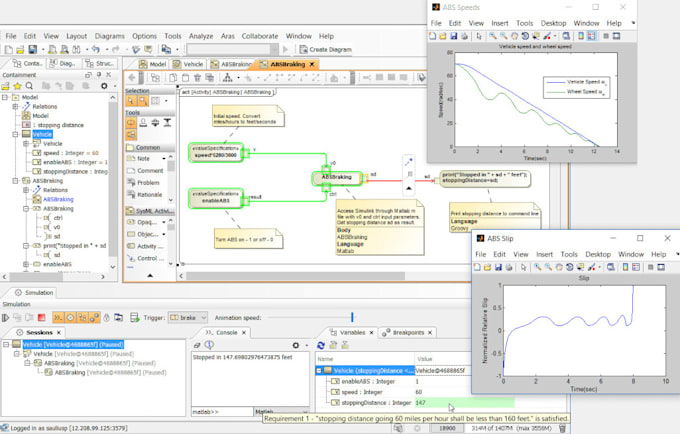Switch to the Console tab

point(226,333)
